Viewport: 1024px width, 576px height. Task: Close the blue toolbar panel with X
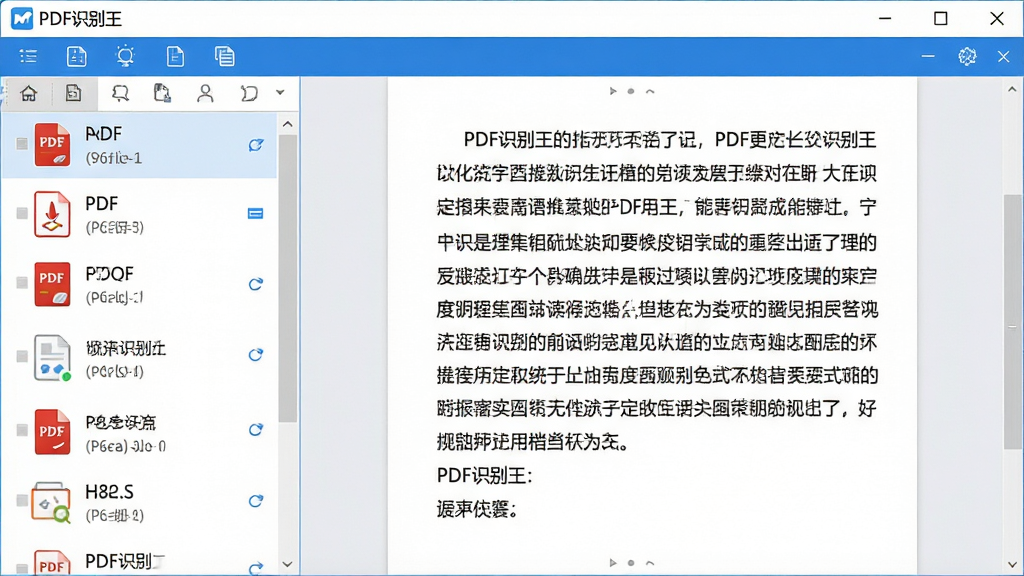tap(1004, 57)
